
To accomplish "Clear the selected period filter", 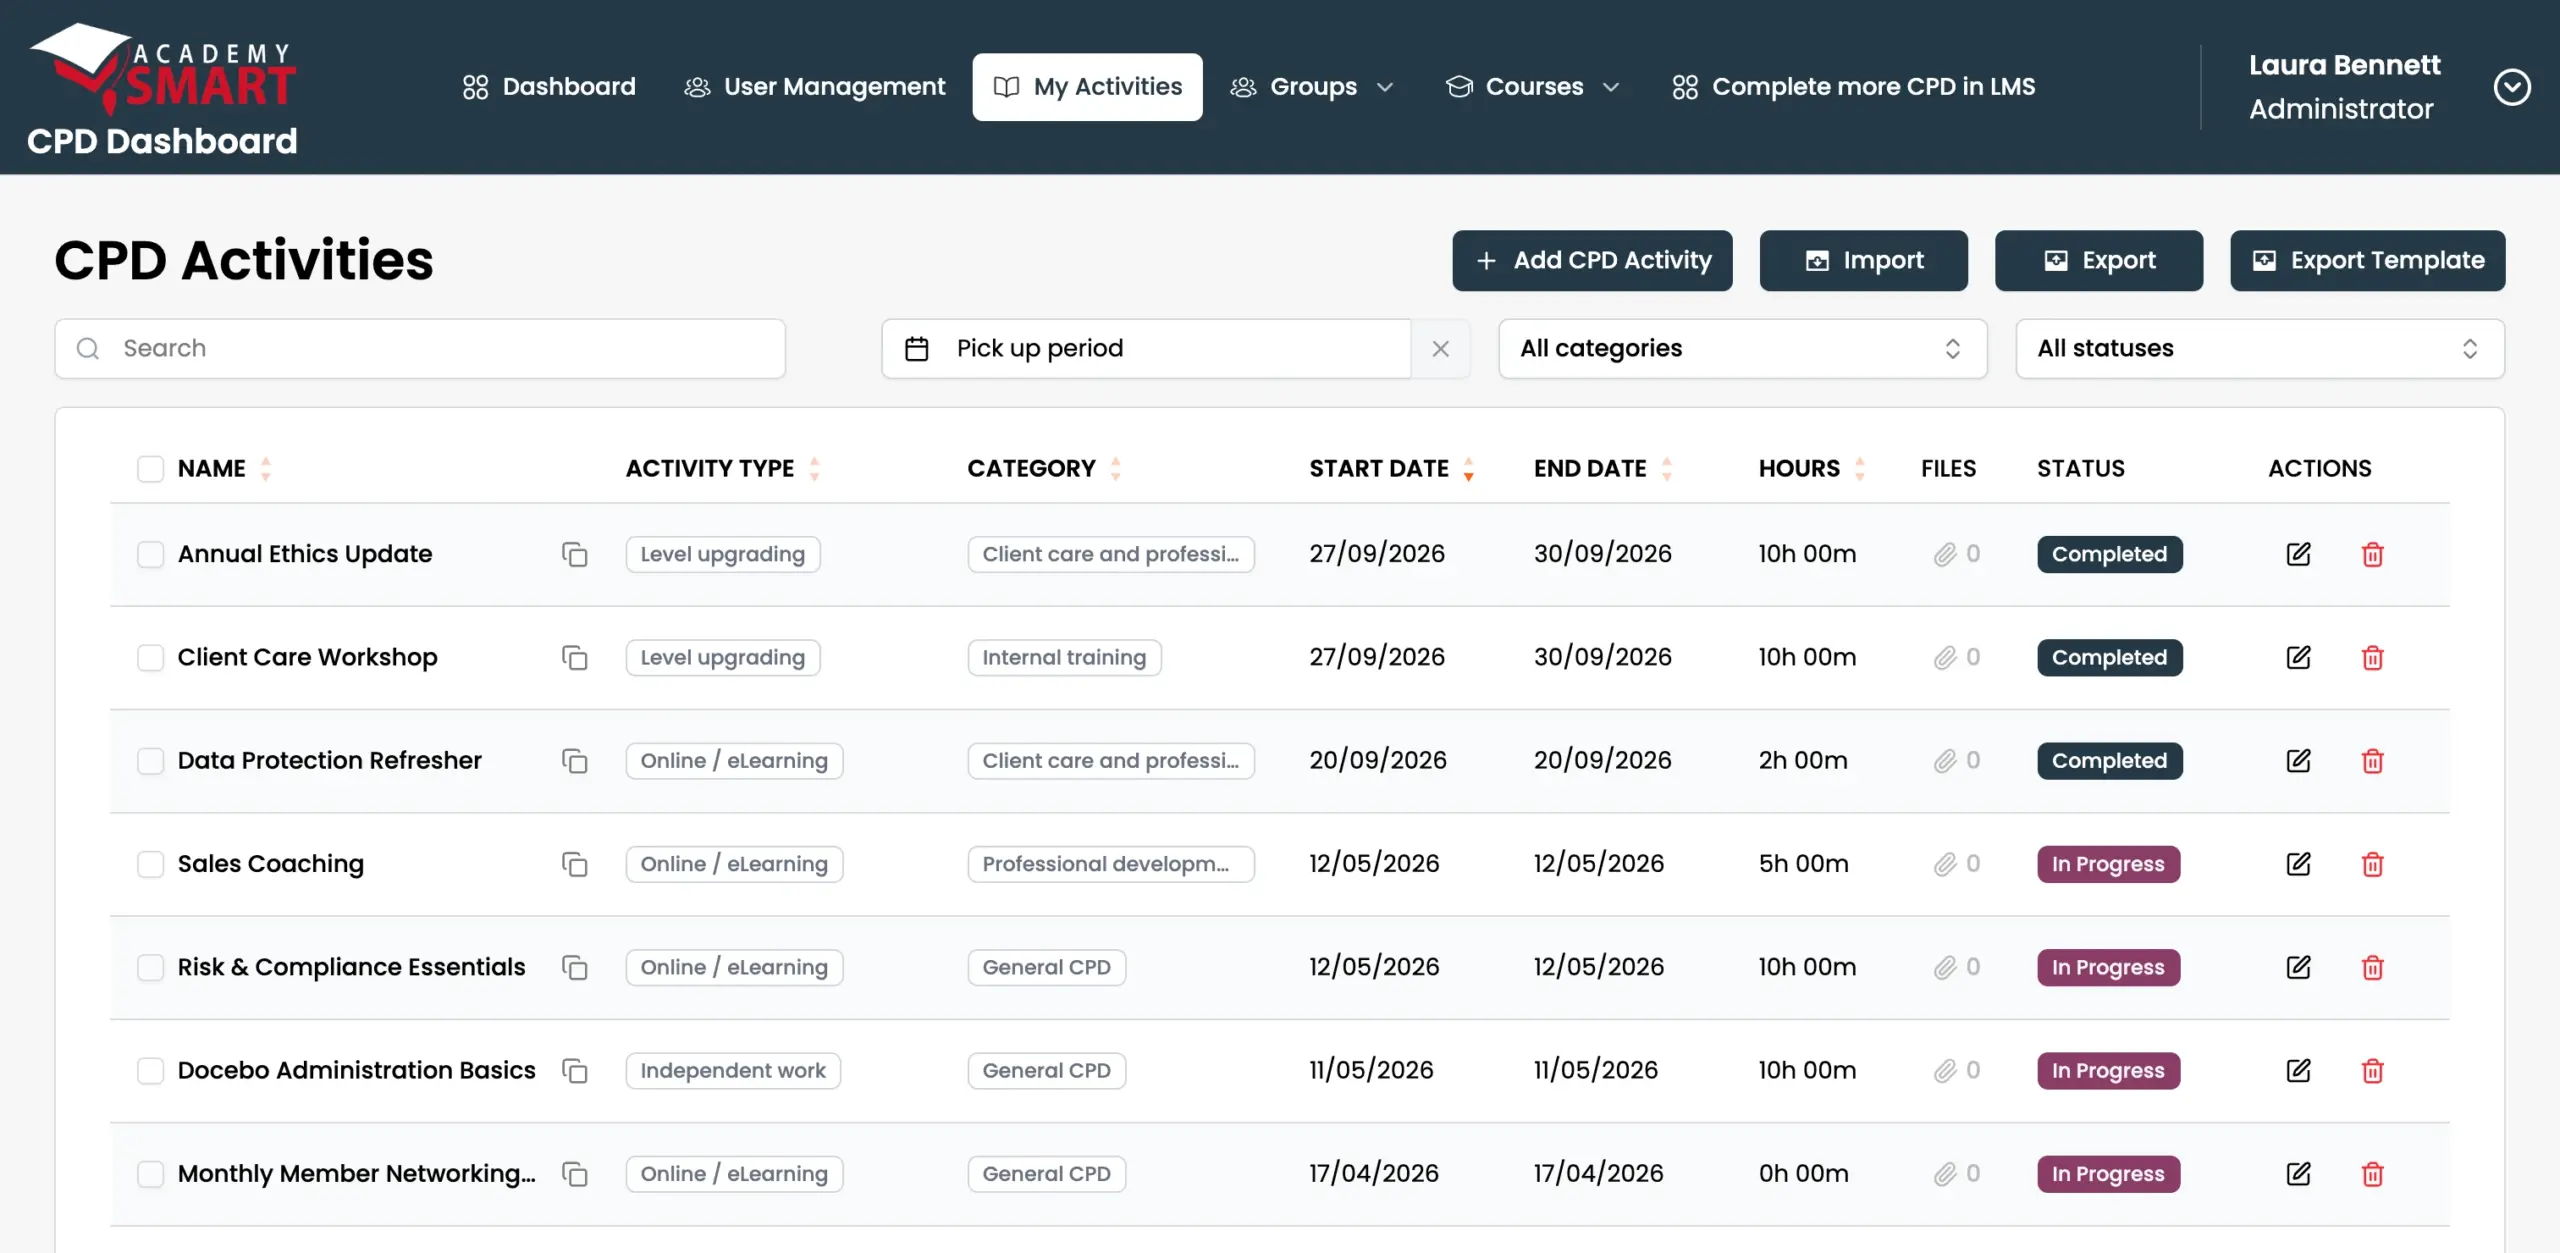I will (x=1440, y=349).
